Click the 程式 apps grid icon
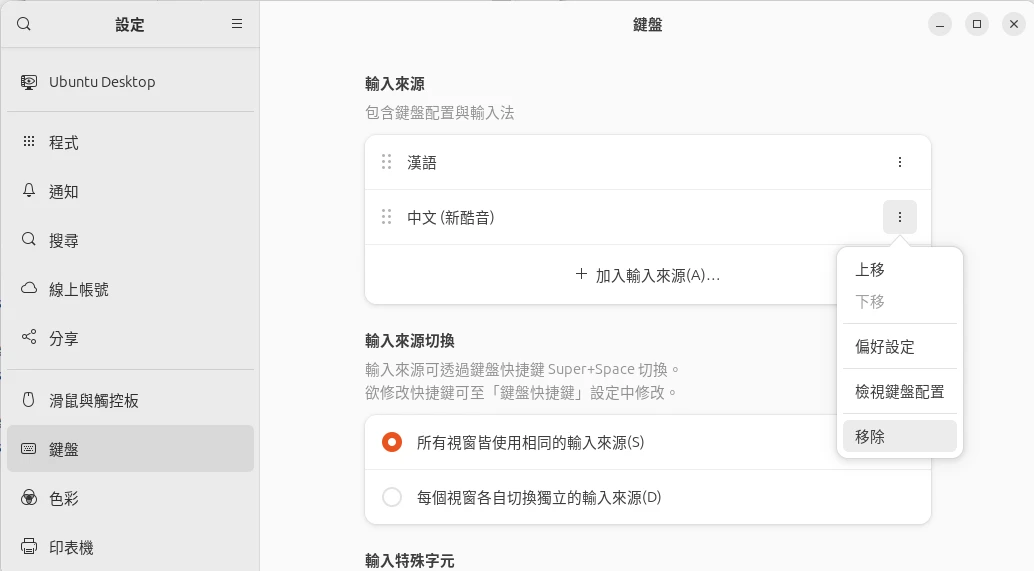 29,142
